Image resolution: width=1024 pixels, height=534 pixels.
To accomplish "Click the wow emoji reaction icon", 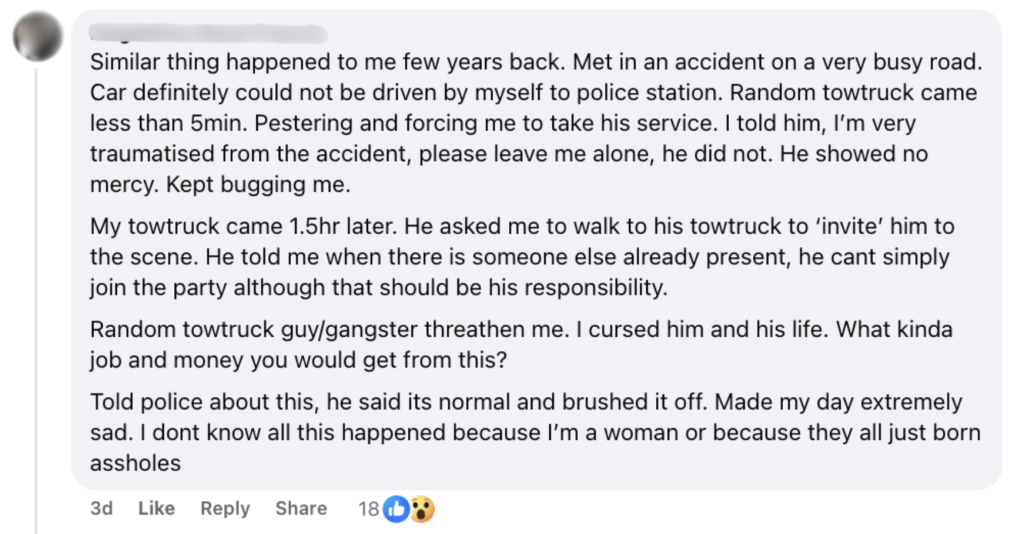I will pyautogui.click(x=422, y=509).
